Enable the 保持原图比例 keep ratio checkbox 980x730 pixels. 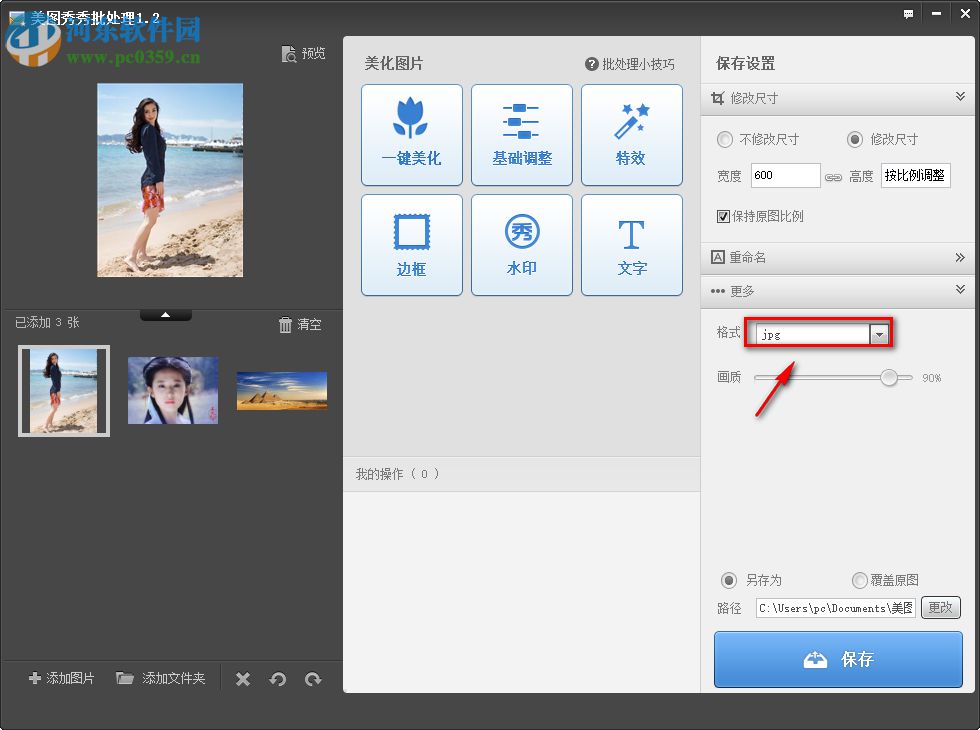coord(722,216)
